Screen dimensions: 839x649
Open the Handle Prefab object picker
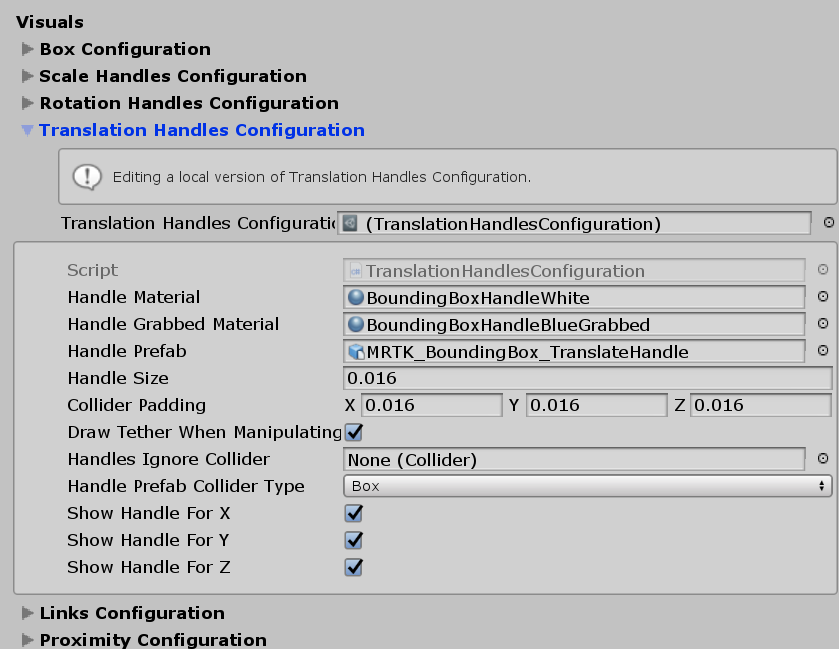(823, 351)
